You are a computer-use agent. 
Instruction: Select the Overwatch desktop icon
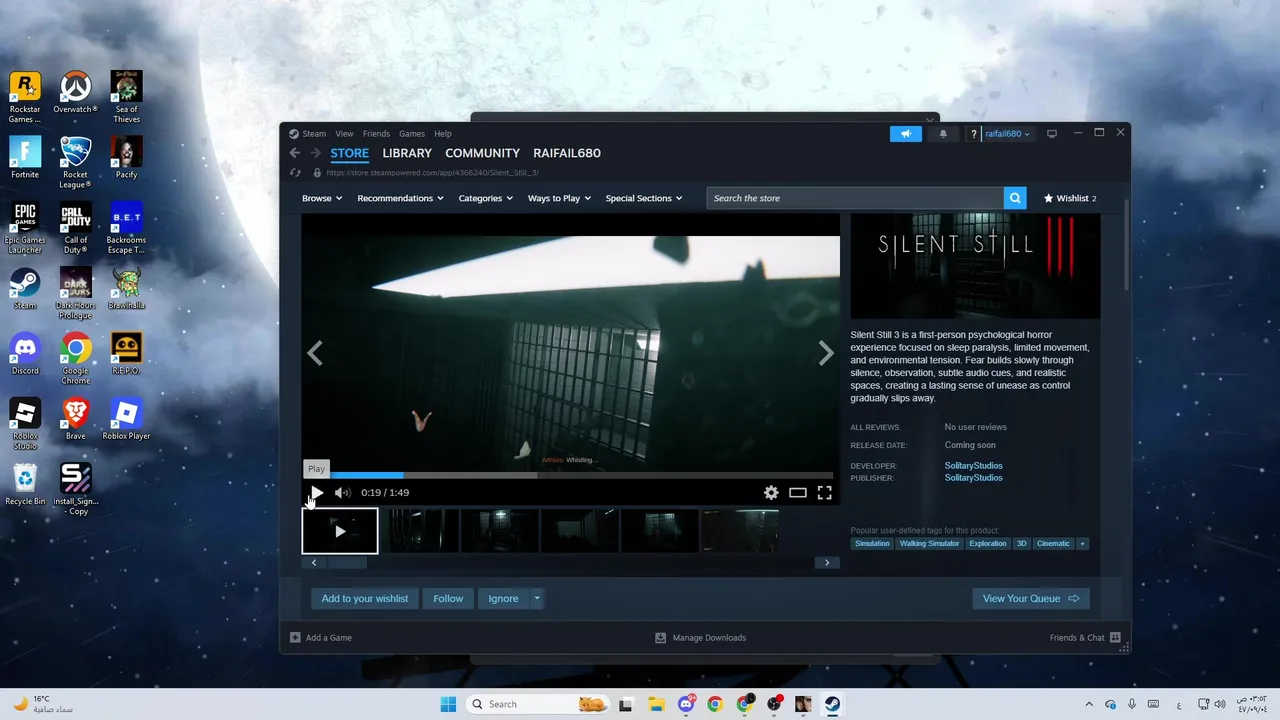[75, 93]
